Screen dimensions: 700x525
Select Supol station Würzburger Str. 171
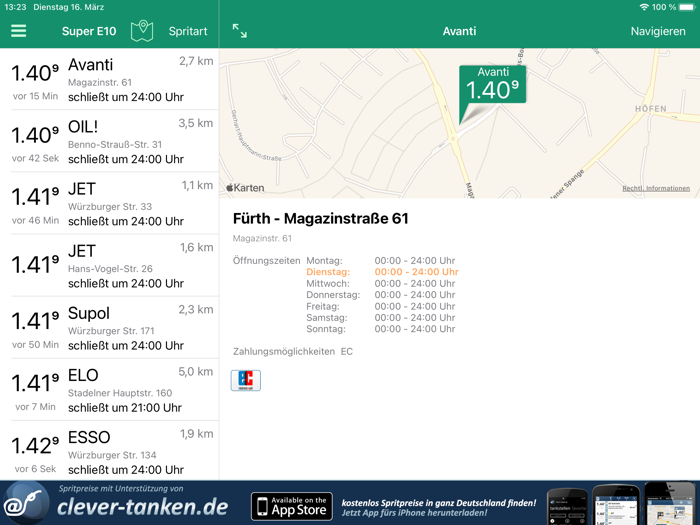109,327
